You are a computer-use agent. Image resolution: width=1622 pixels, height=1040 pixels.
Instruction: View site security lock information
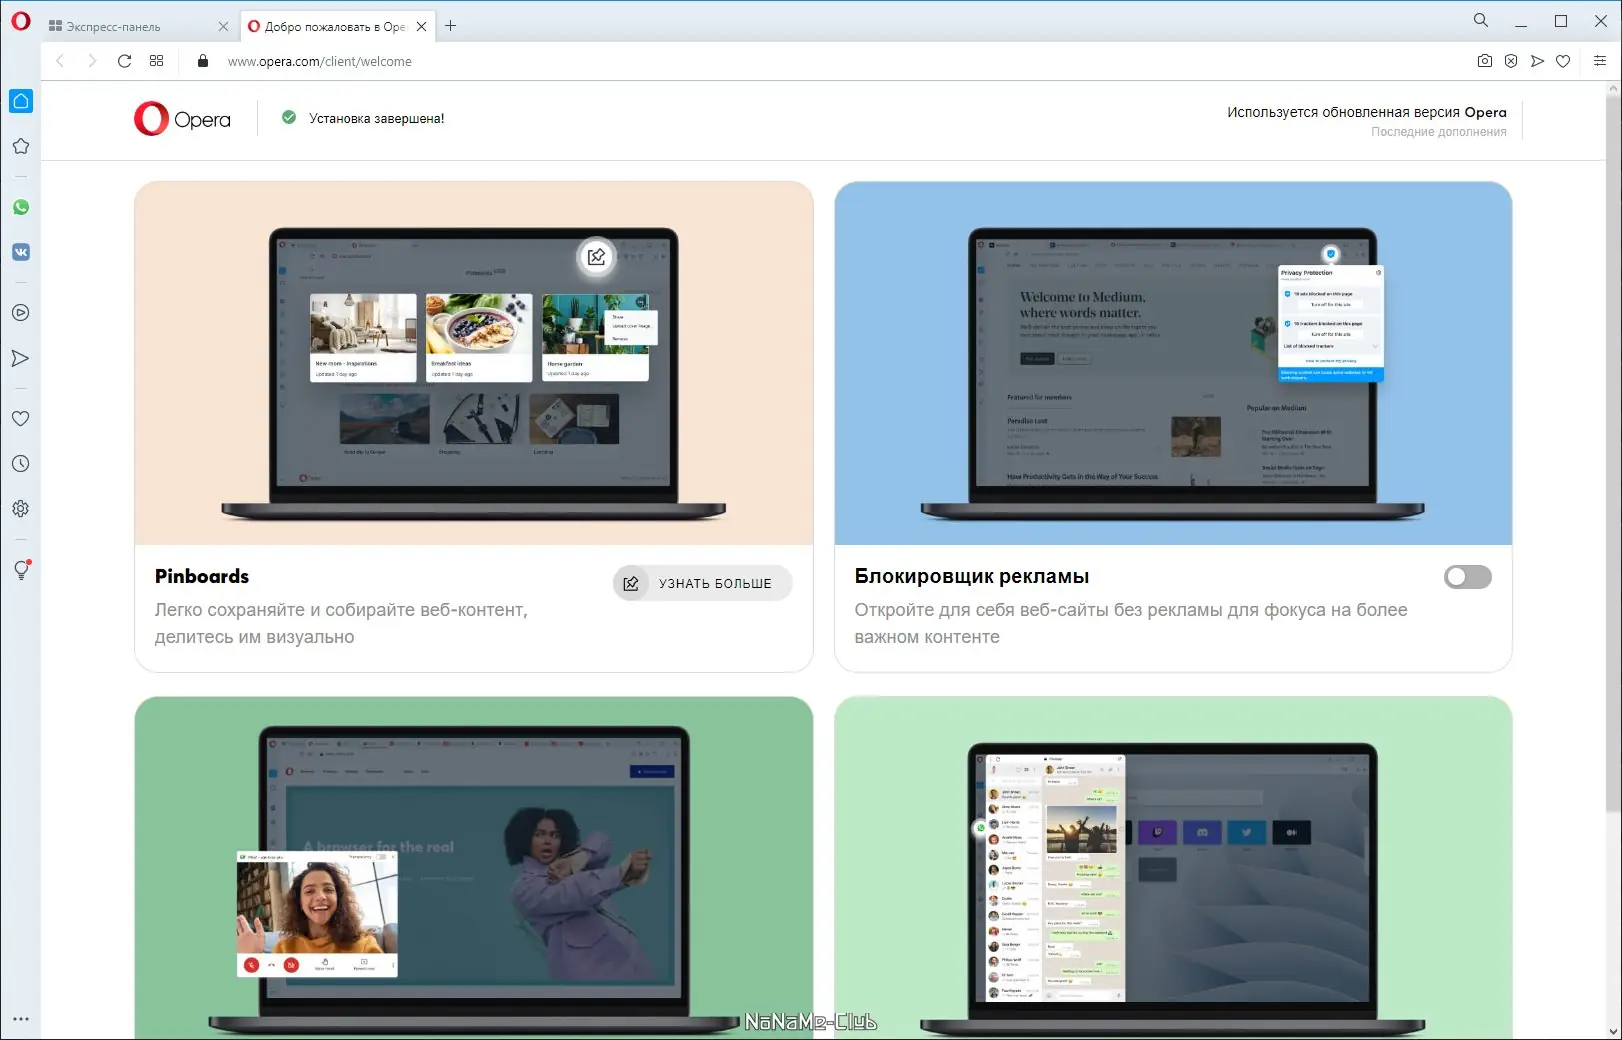pyautogui.click(x=203, y=61)
